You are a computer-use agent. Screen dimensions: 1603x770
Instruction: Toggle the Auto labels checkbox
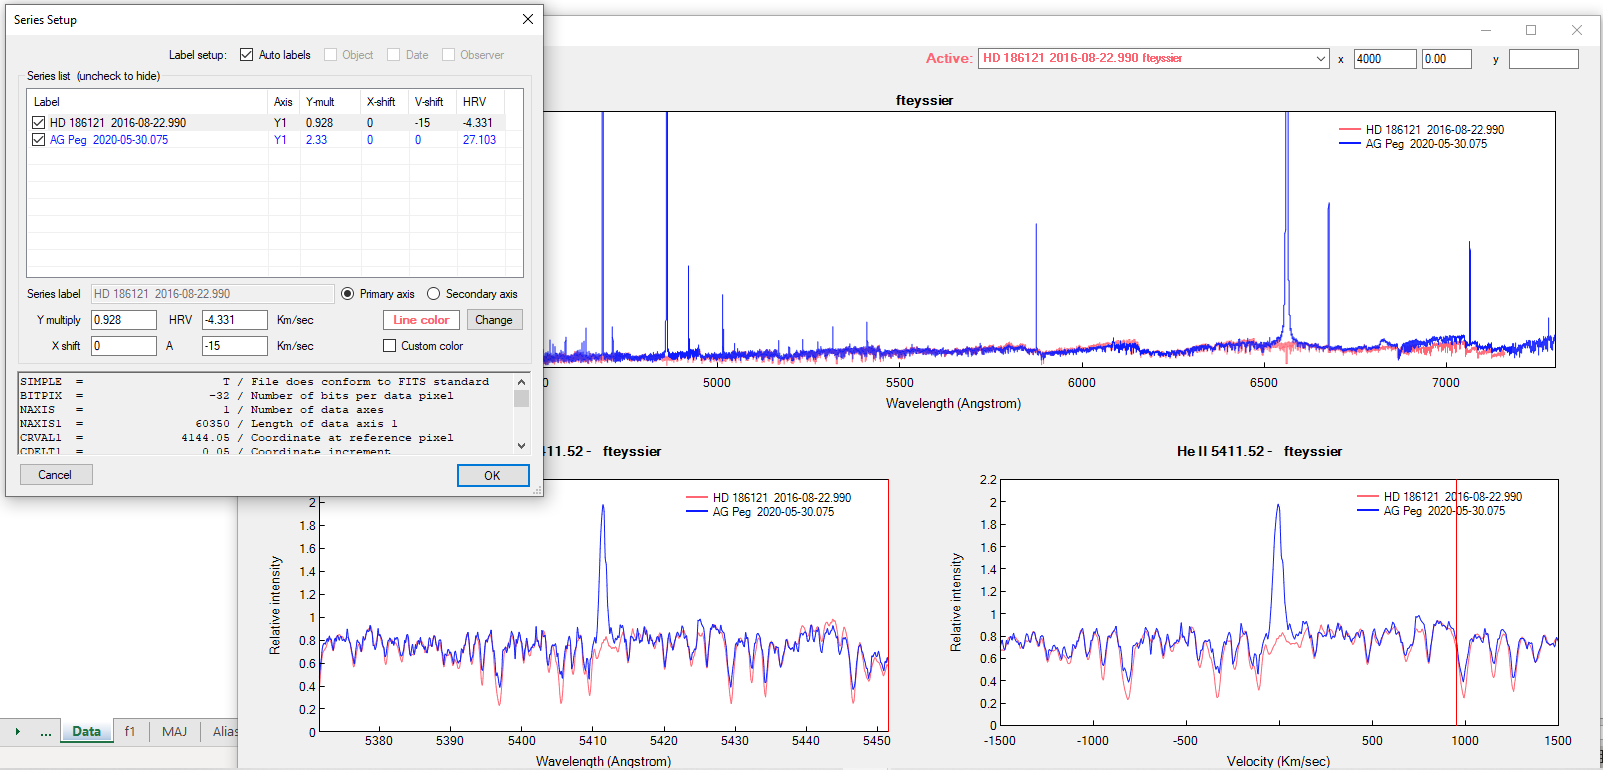tap(247, 55)
